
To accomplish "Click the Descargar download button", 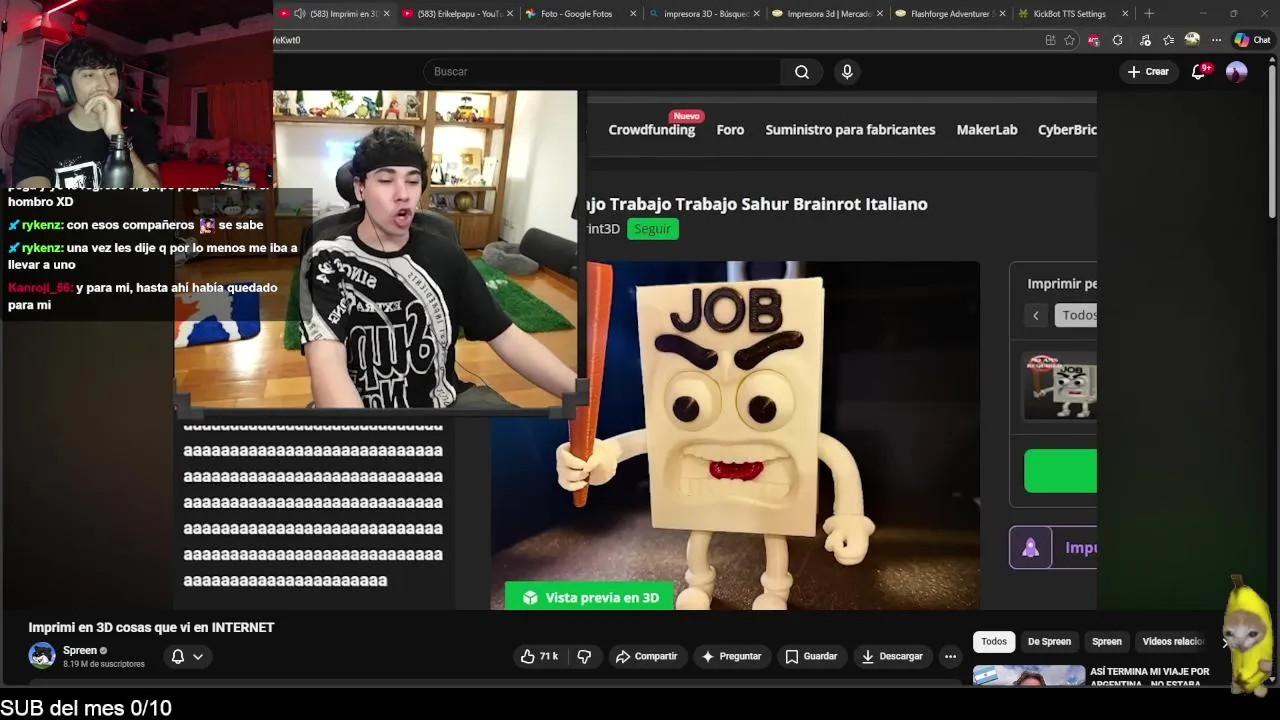I will [x=892, y=656].
